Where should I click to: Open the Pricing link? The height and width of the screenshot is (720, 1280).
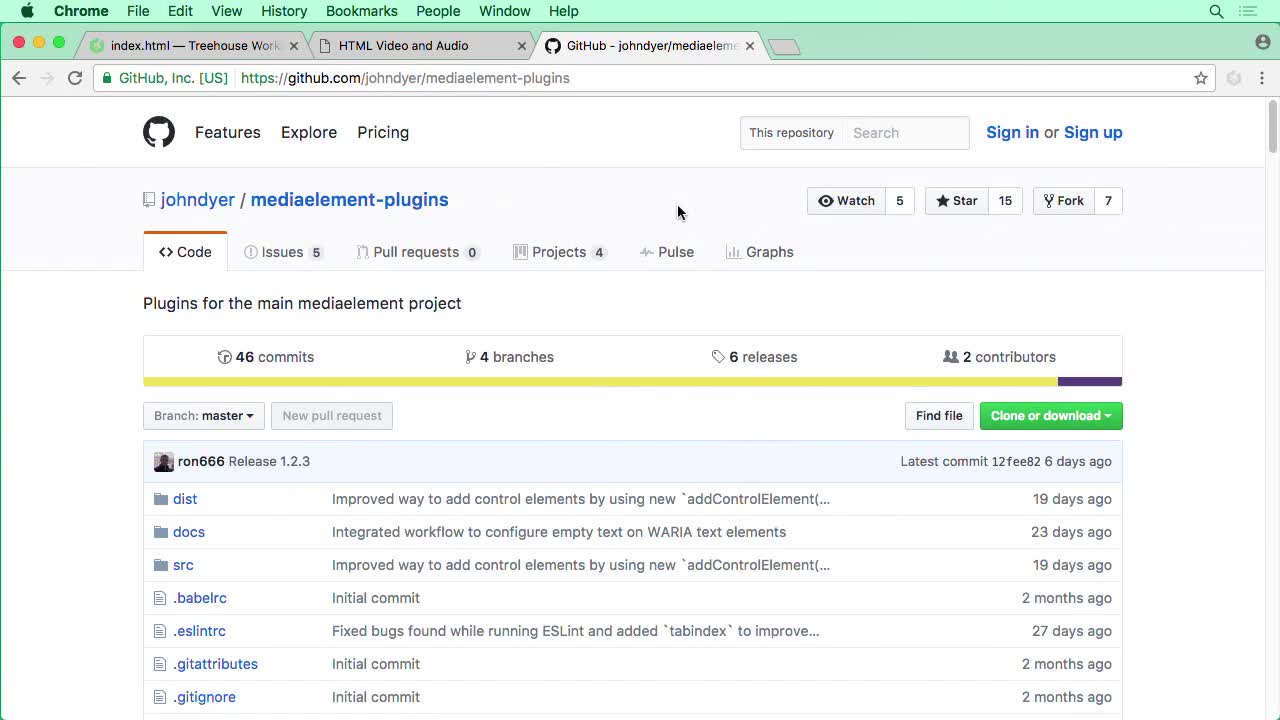[x=383, y=132]
